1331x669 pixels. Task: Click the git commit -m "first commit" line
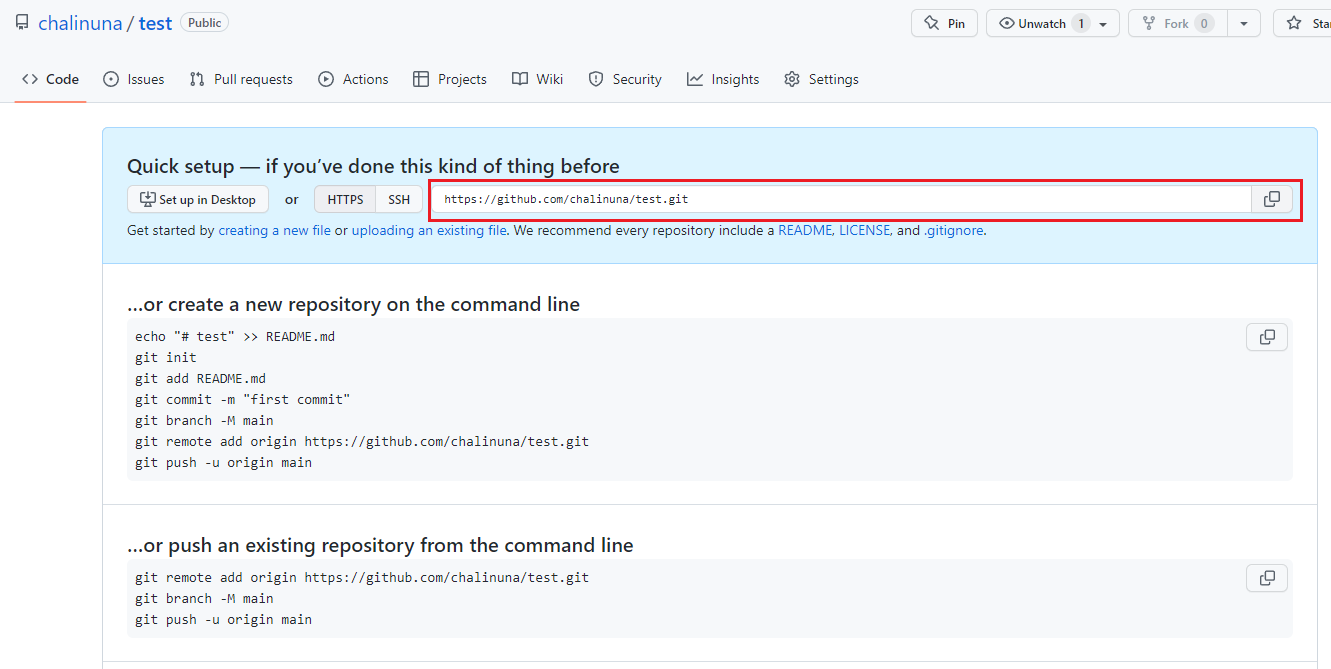coord(243,400)
